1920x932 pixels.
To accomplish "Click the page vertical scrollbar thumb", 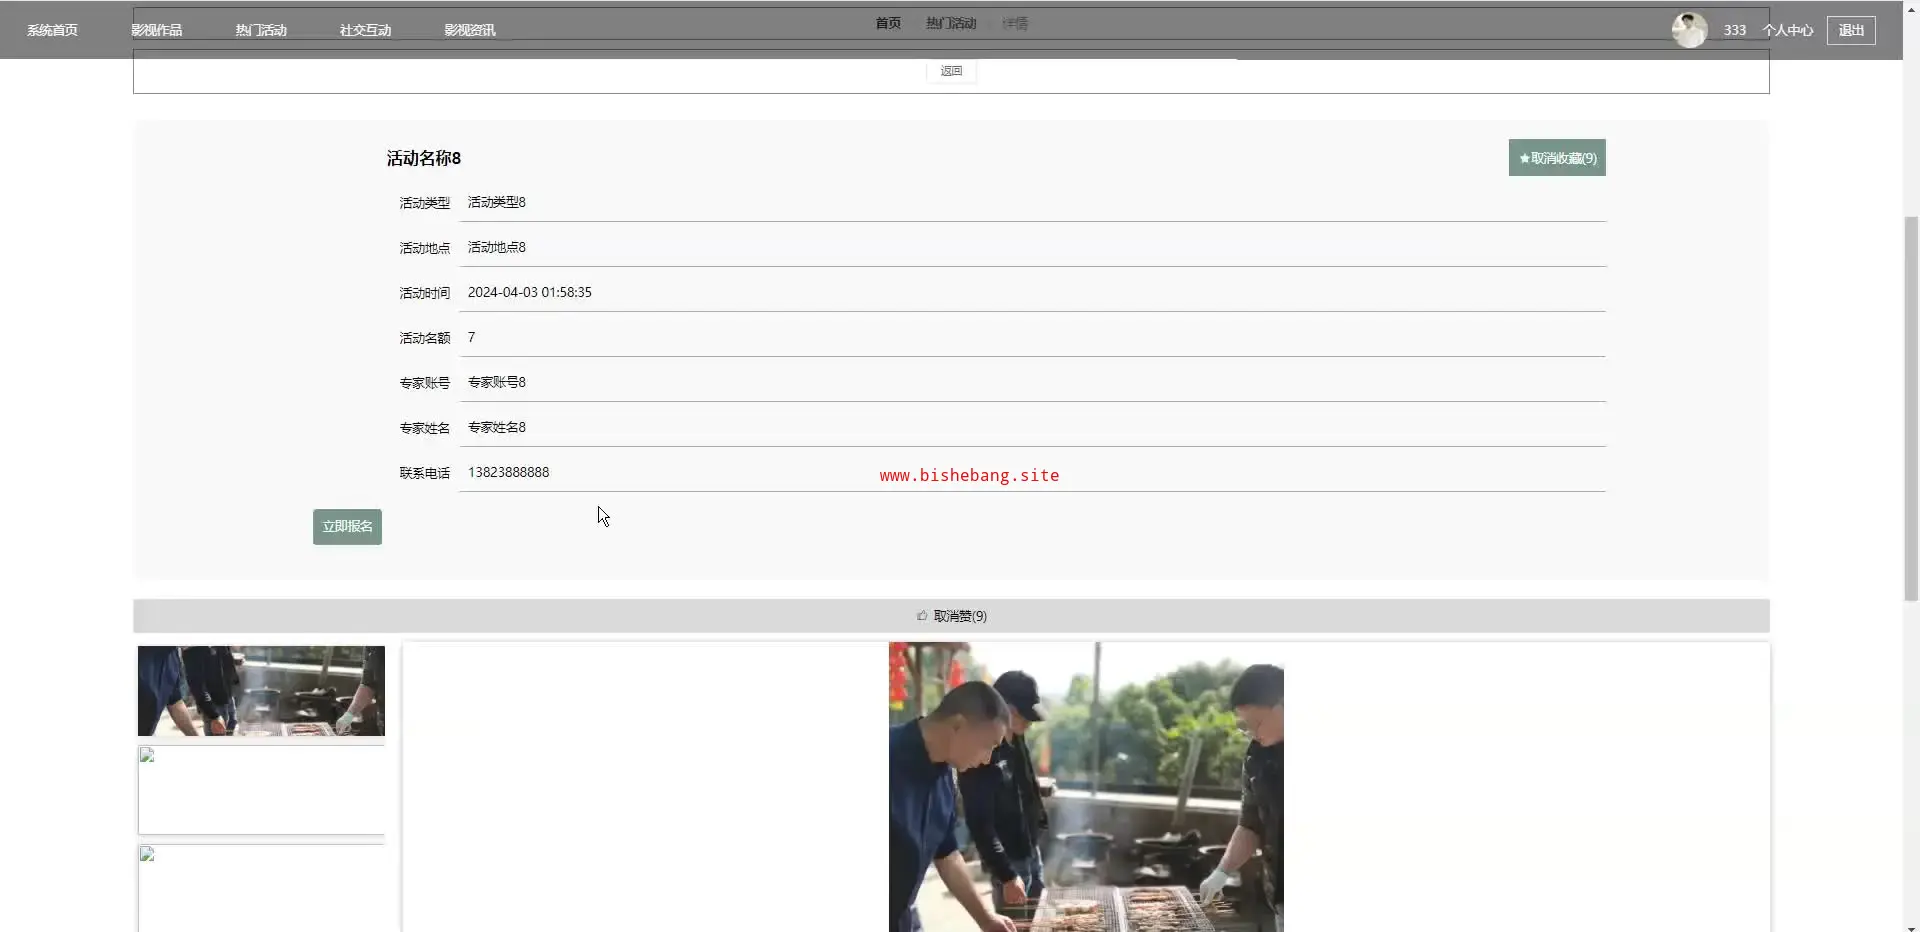I will (x=1911, y=408).
